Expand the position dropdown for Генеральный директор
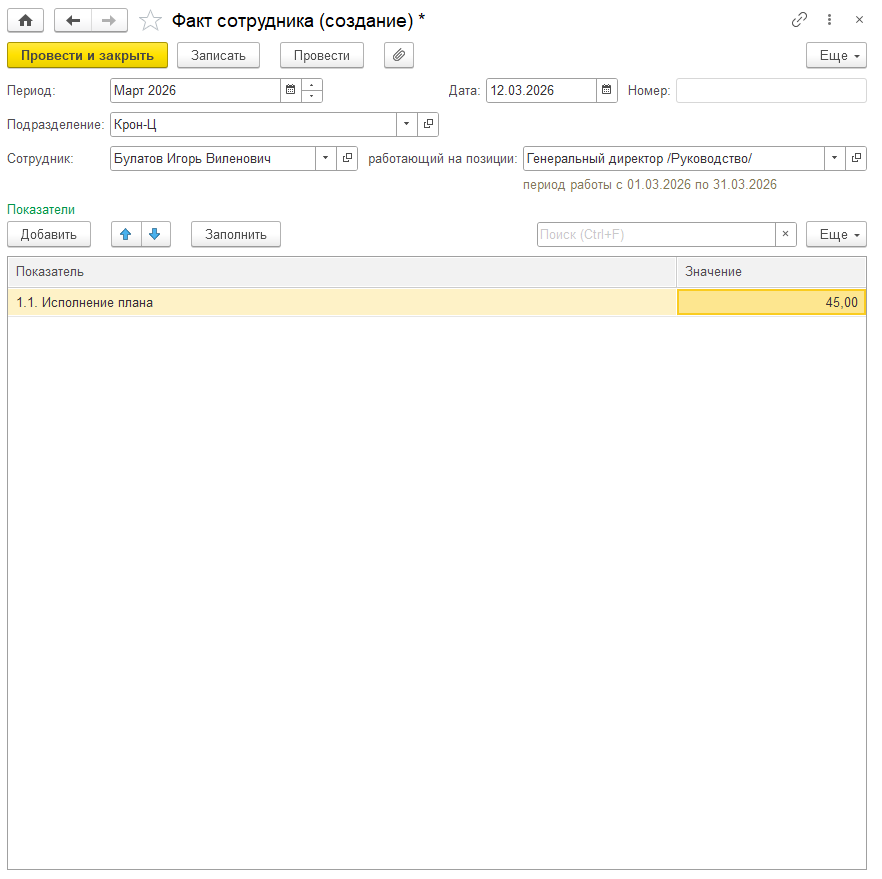 point(834,158)
